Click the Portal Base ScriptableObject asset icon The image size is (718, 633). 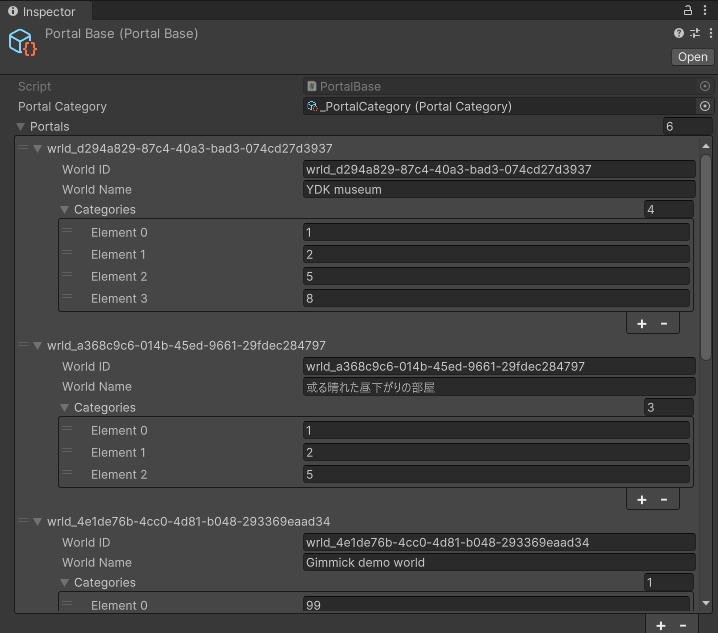(22, 42)
